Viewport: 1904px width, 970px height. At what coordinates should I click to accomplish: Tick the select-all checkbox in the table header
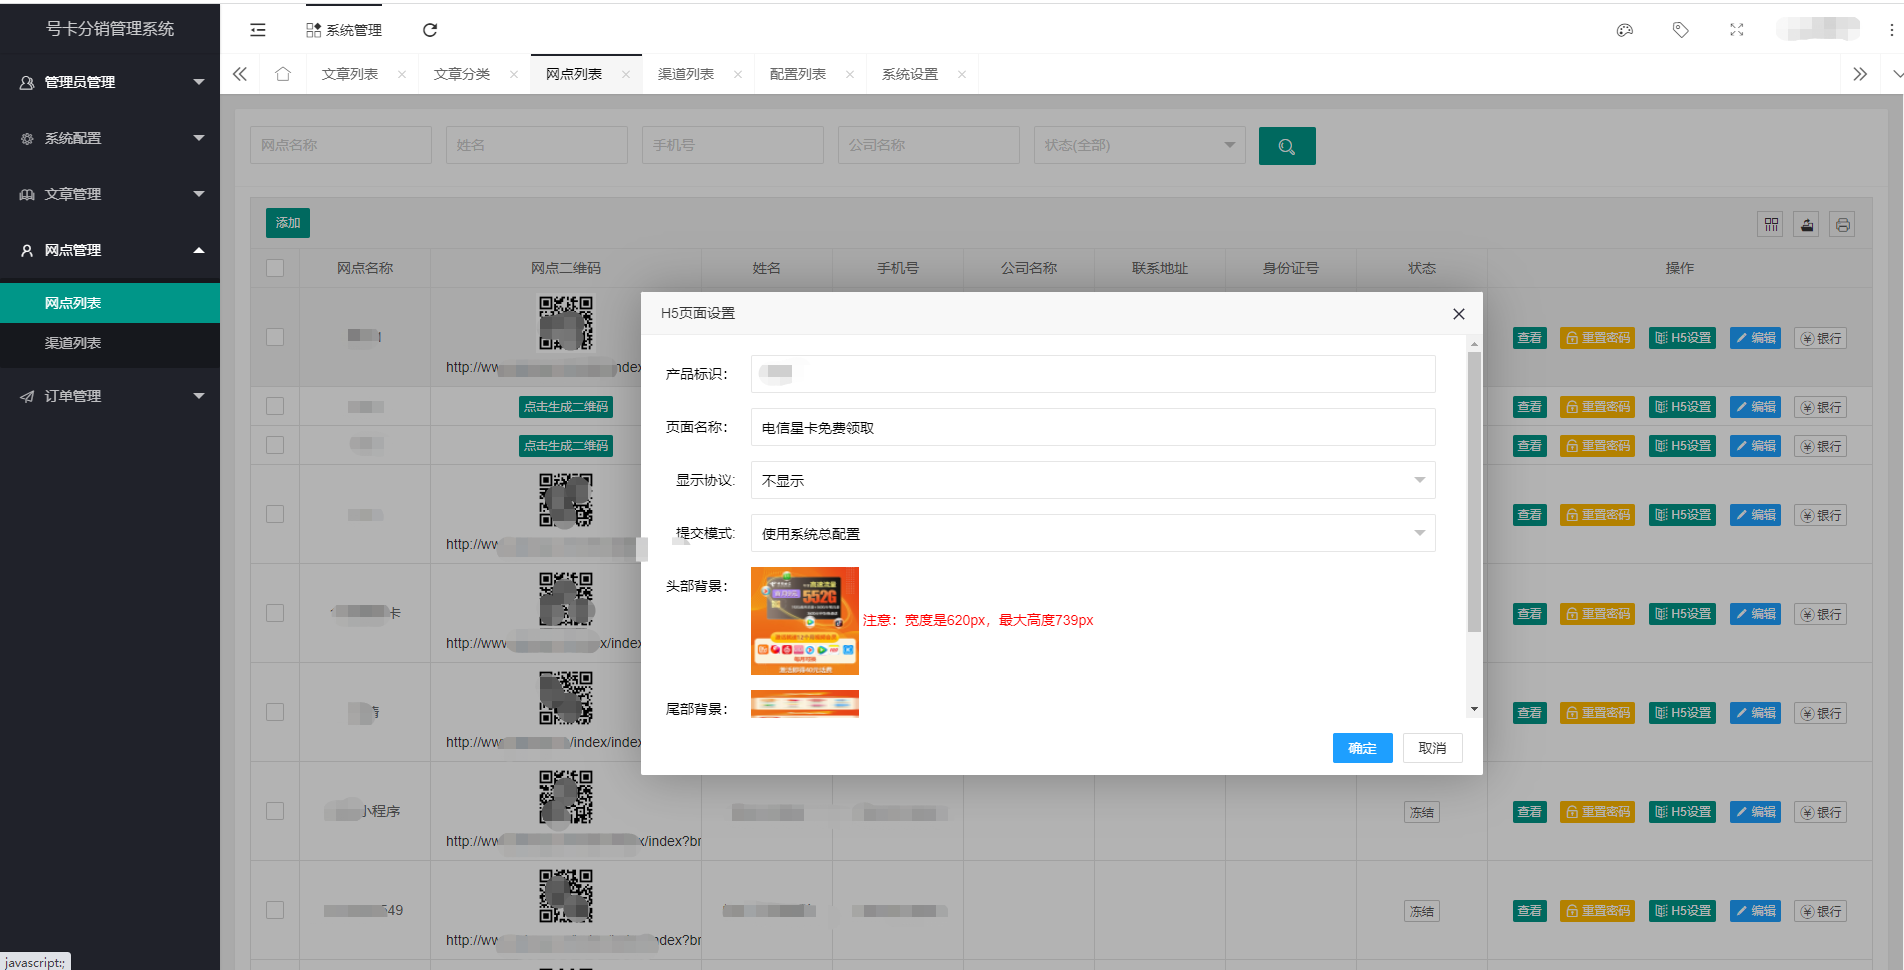click(275, 268)
